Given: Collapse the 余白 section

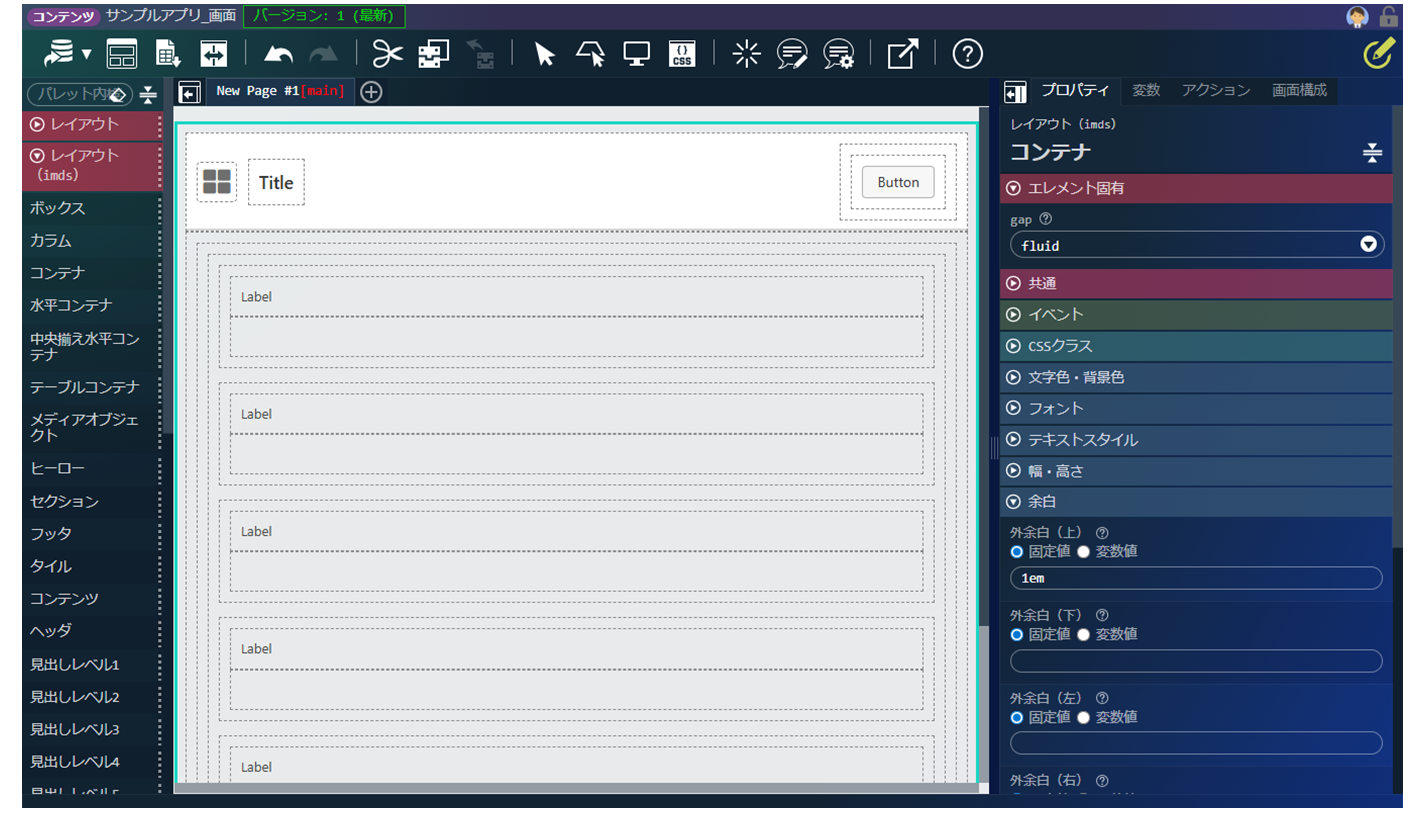Looking at the screenshot, I should [x=1196, y=501].
